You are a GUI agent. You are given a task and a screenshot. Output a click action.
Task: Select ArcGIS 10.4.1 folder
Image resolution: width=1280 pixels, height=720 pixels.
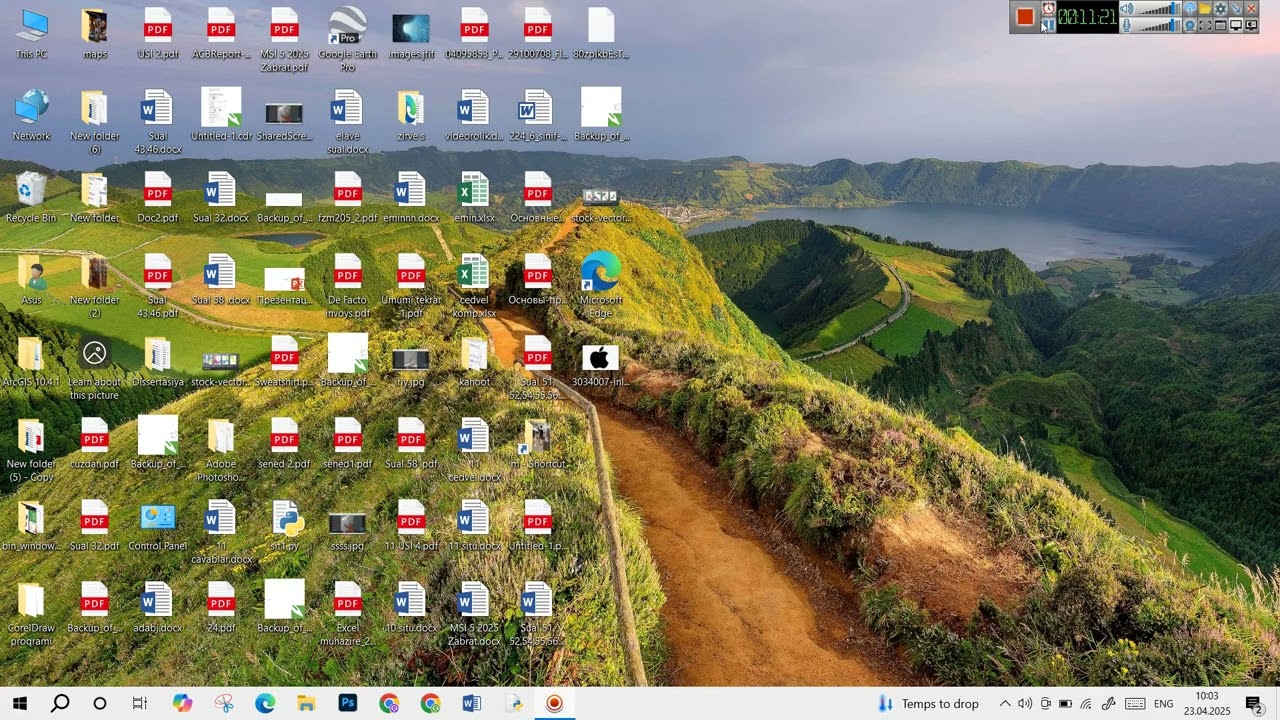[31, 361]
